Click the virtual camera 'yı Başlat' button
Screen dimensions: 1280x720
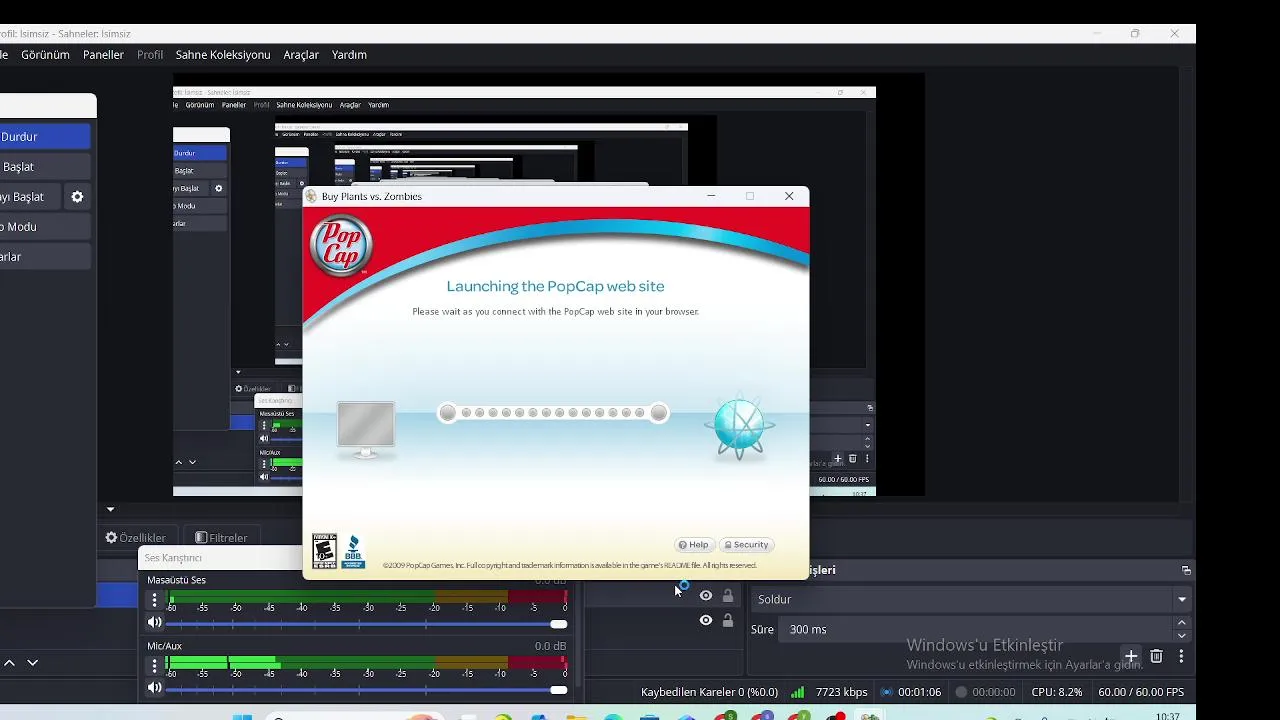tap(30, 197)
